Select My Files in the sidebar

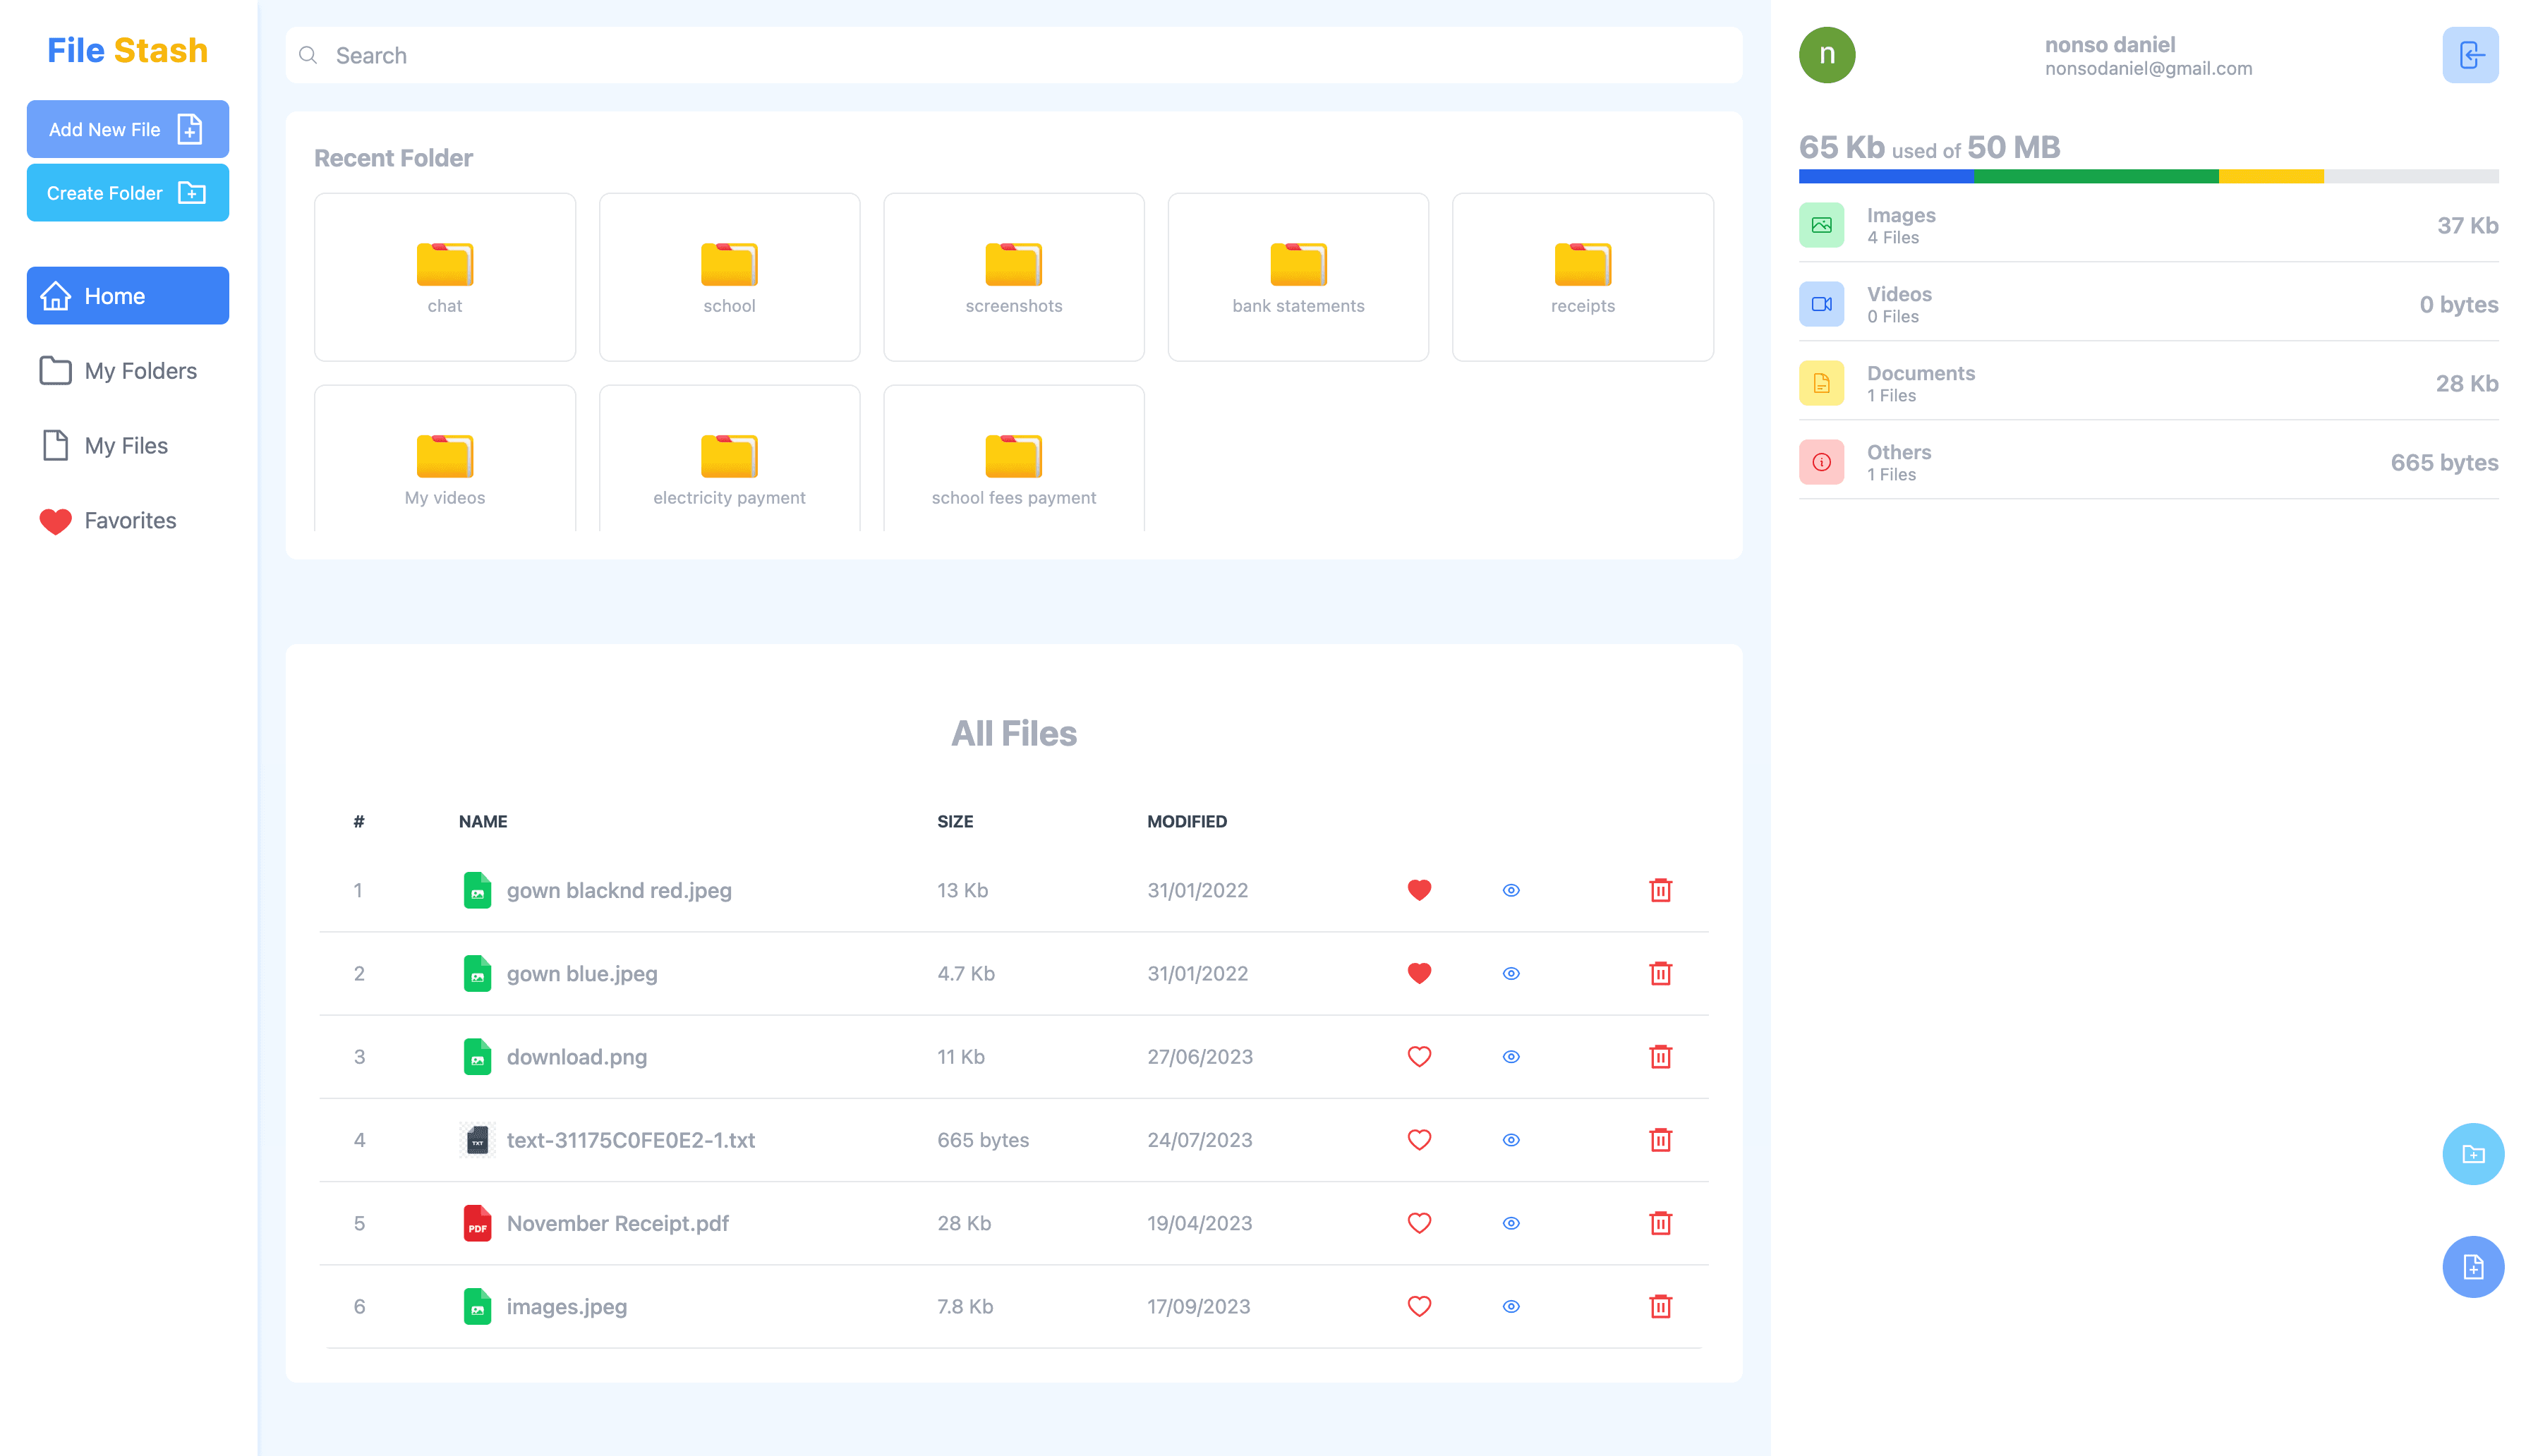click(128, 446)
